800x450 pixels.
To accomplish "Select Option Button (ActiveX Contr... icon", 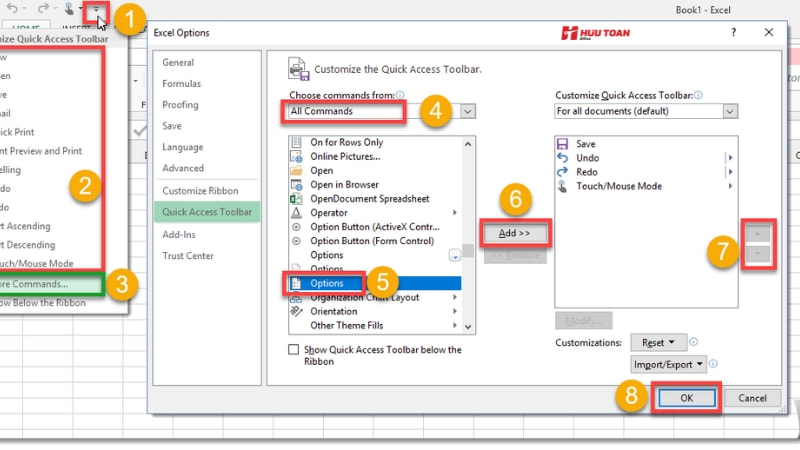I will click(x=296, y=227).
